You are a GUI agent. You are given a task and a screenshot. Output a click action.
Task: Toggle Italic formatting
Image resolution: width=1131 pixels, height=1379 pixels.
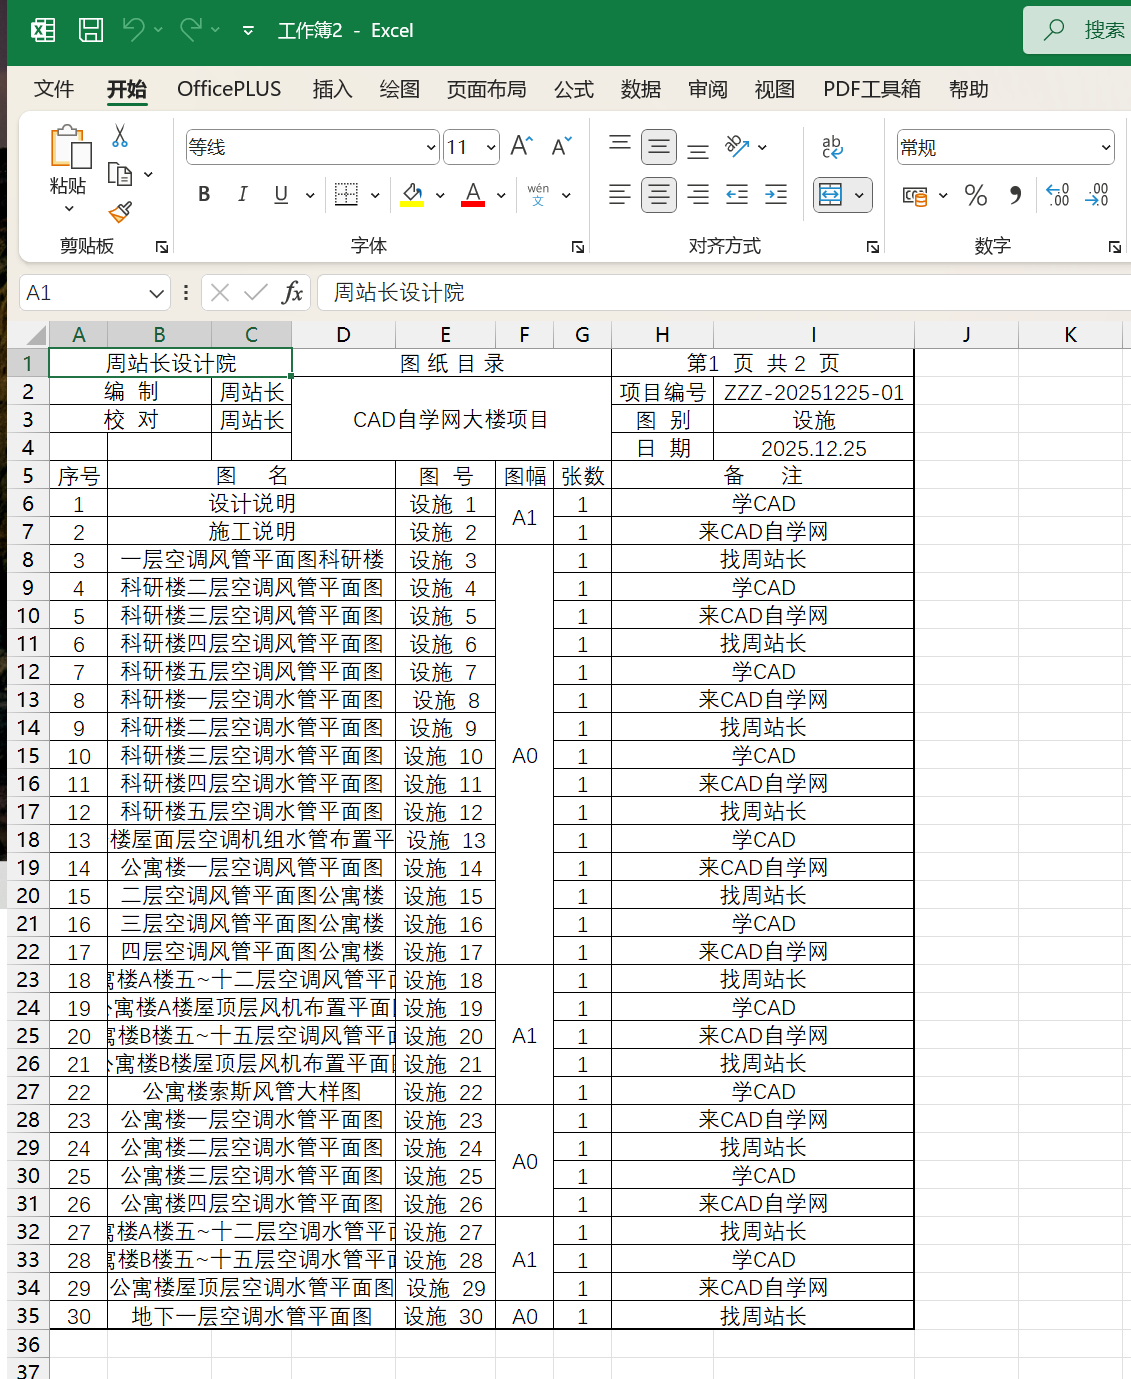tap(242, 195)
